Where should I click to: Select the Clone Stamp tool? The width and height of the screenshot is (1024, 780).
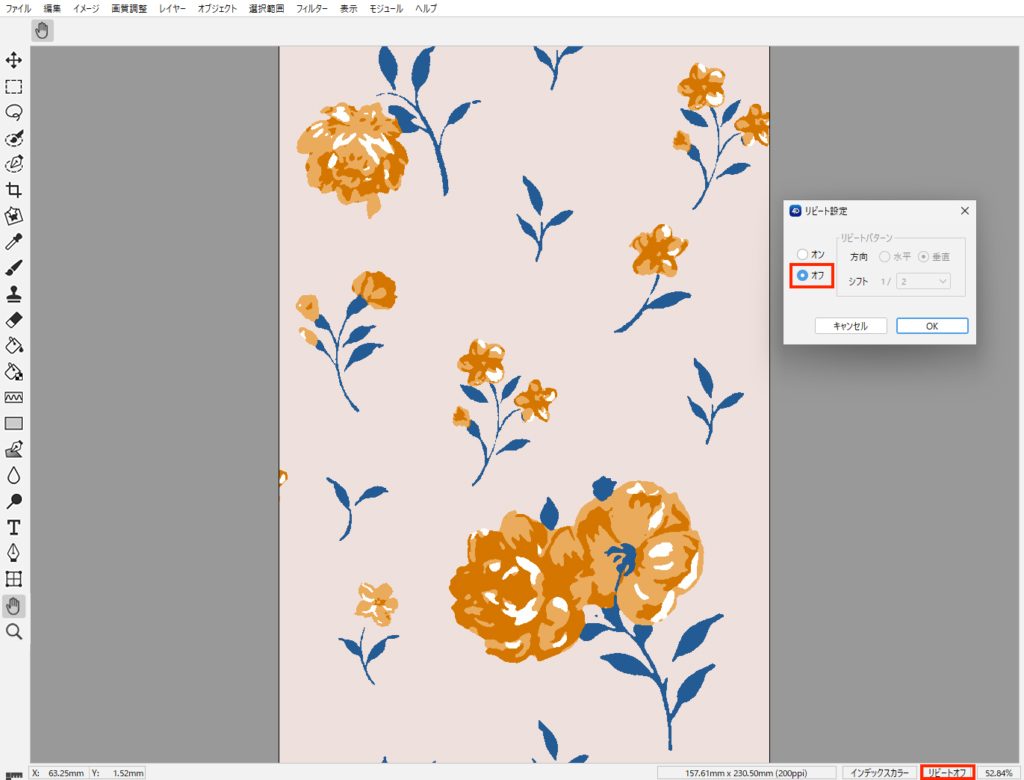[14, 294]
